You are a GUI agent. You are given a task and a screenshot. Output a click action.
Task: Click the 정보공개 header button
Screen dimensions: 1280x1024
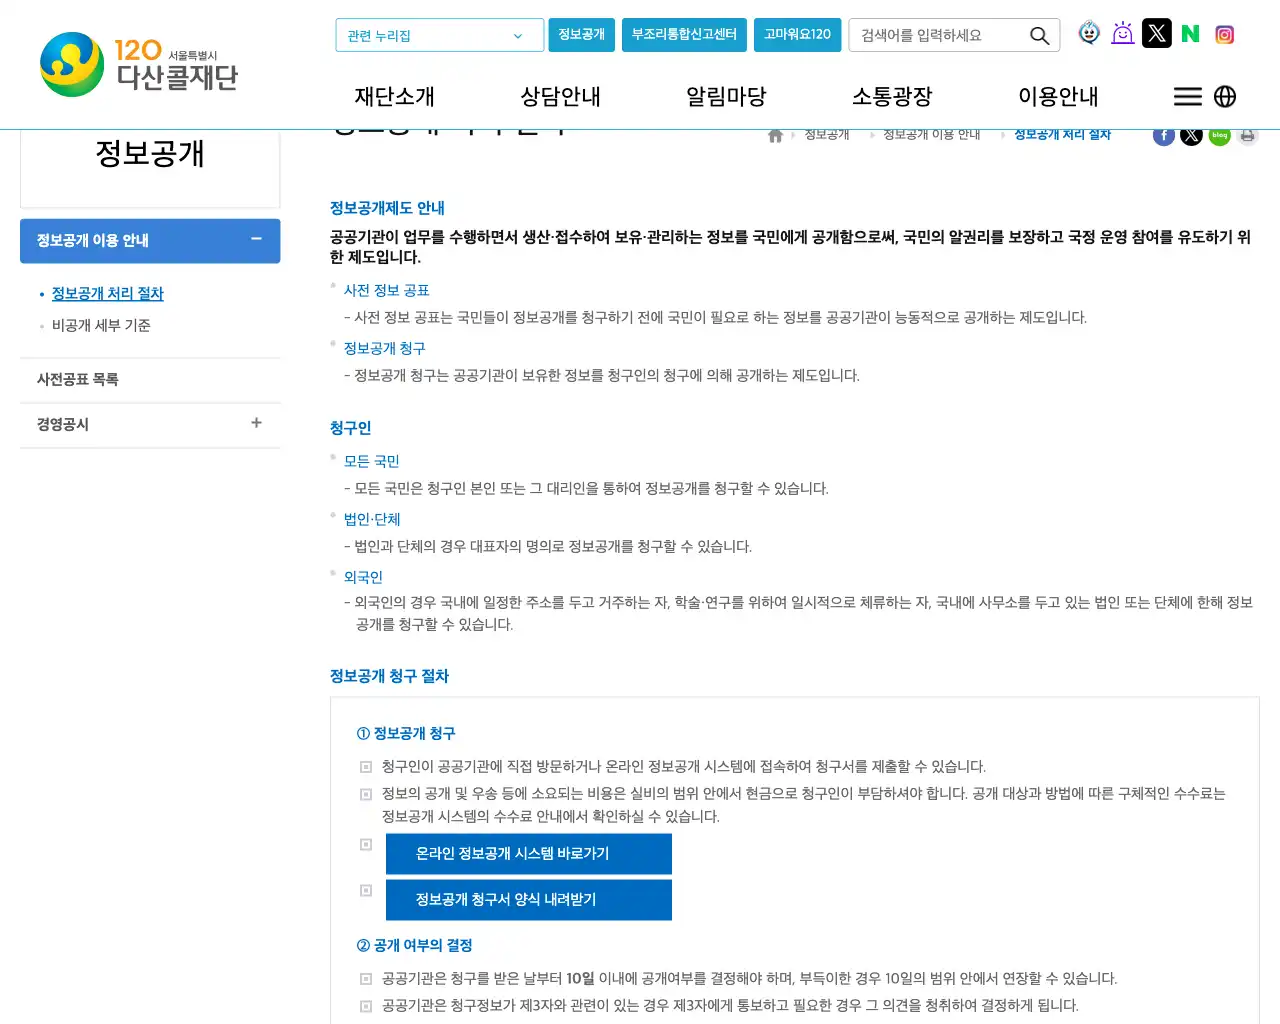click(x=581, y=35)
